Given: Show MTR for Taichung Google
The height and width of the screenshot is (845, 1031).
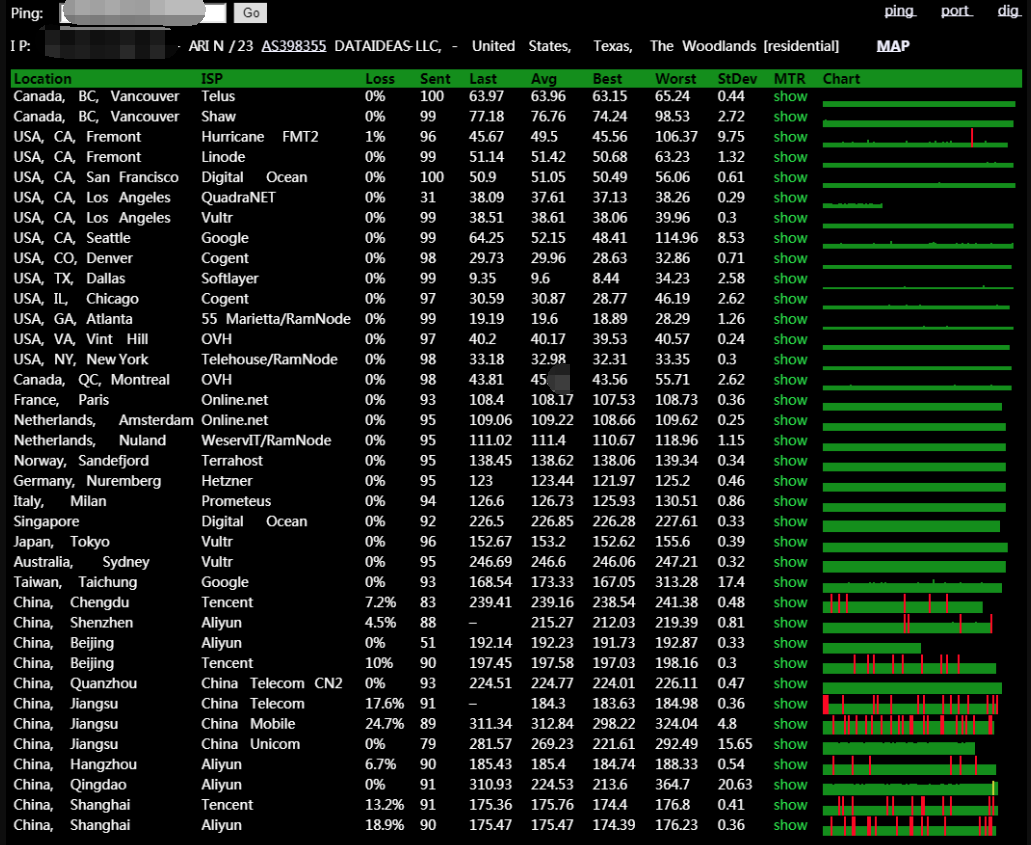Looking at the screenshot, I should click(x=790, y=583).
